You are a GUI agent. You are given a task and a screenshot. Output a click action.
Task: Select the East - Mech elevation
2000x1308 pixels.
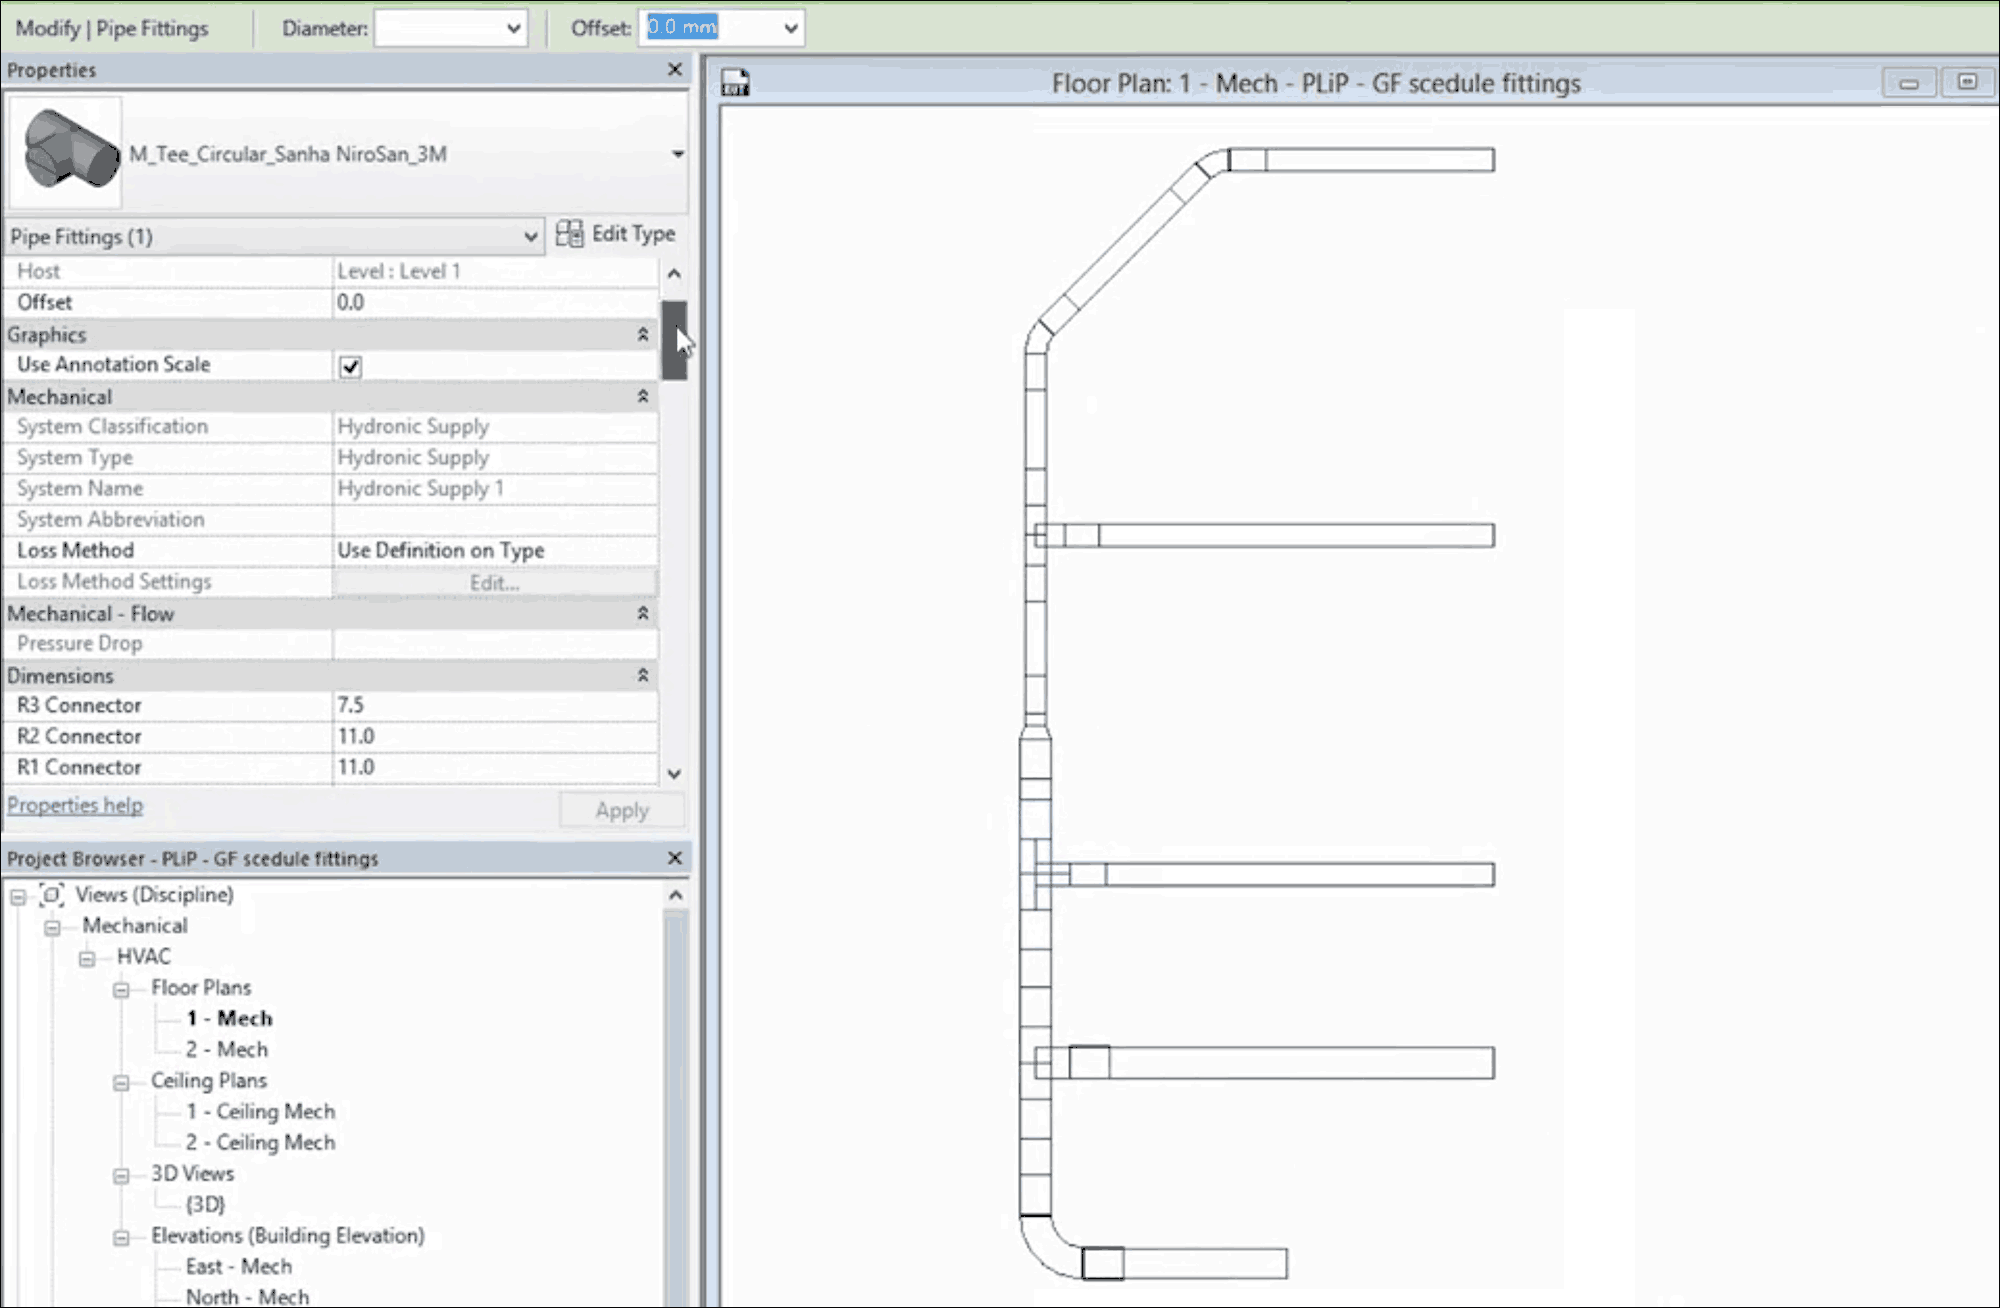239,1266
